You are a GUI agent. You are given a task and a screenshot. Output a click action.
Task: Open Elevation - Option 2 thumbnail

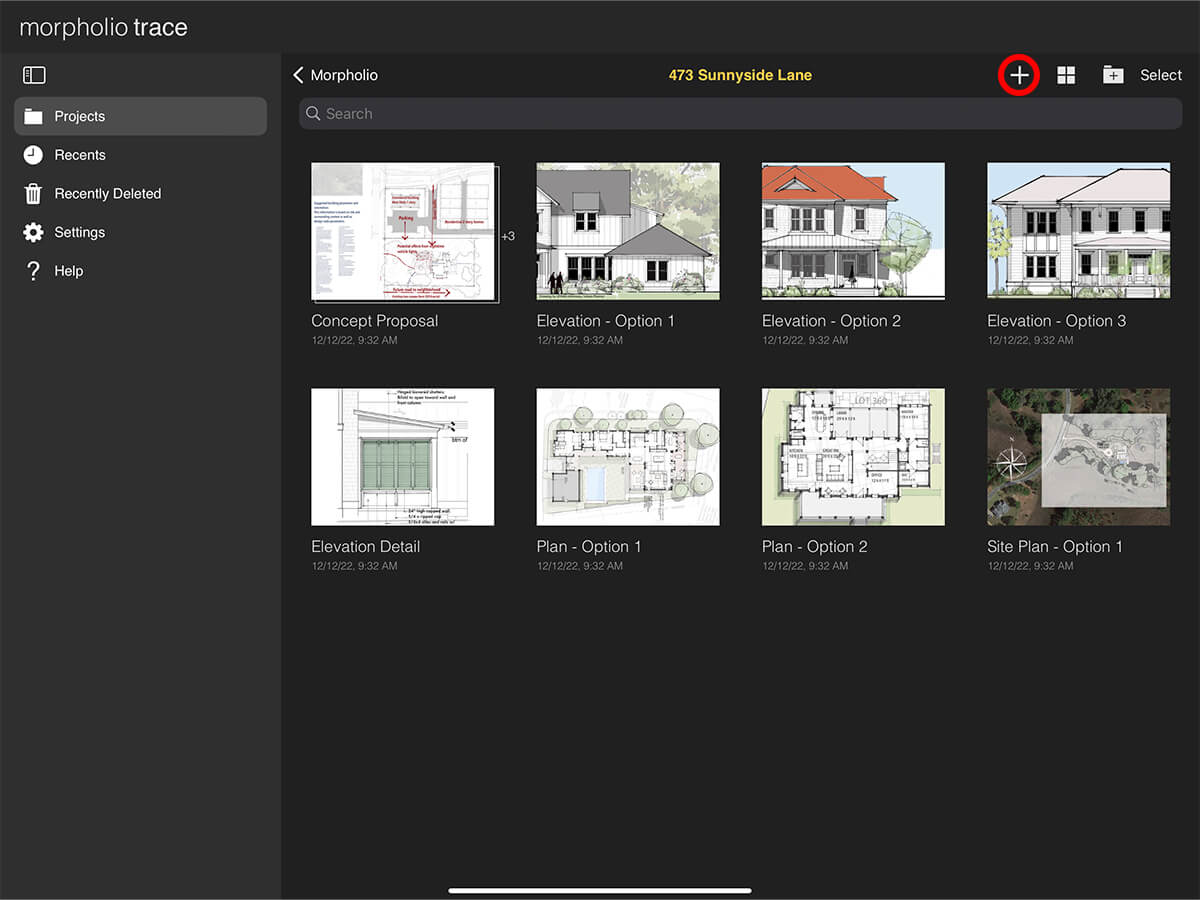tap(853, 231)
